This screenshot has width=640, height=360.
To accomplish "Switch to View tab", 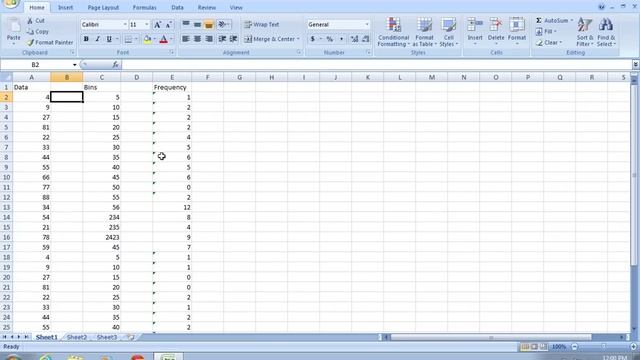I will click(236, 7).
